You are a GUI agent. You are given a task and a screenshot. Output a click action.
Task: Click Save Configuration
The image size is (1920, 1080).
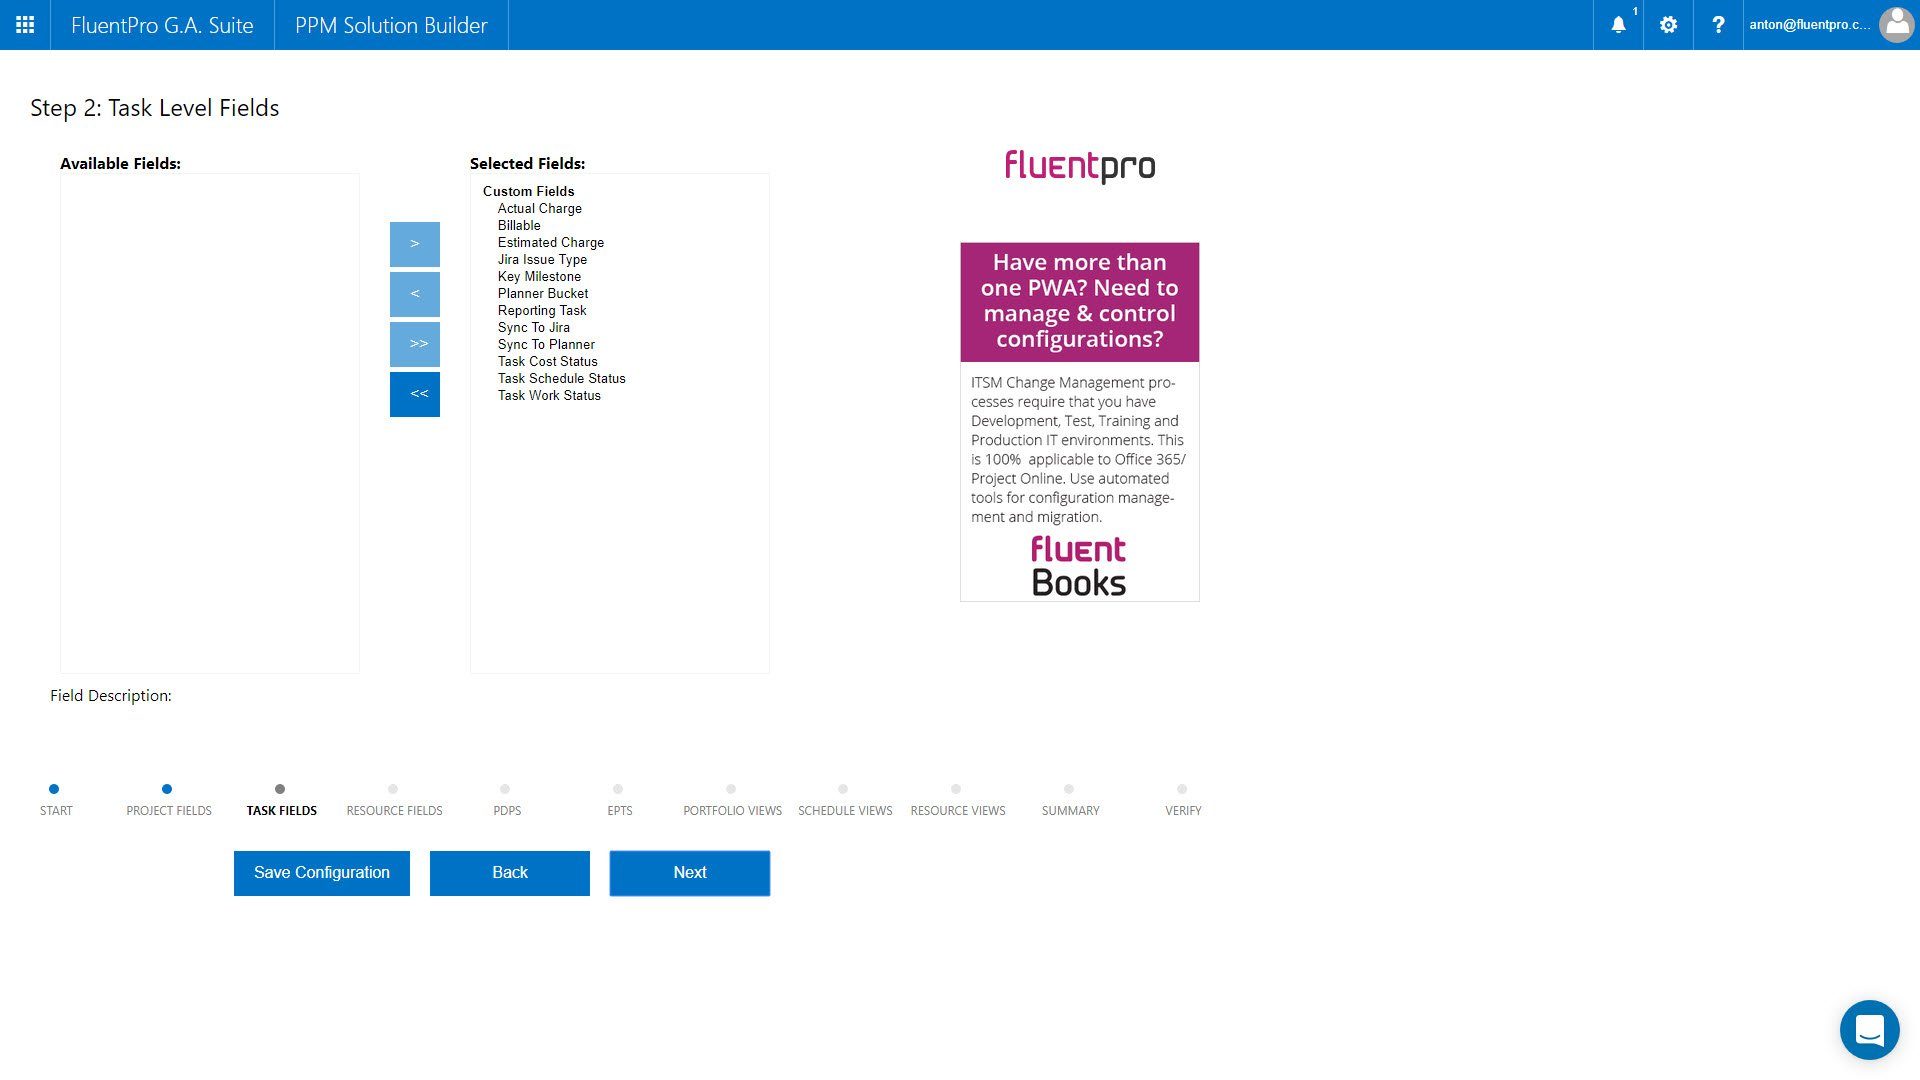click(321, 872)
